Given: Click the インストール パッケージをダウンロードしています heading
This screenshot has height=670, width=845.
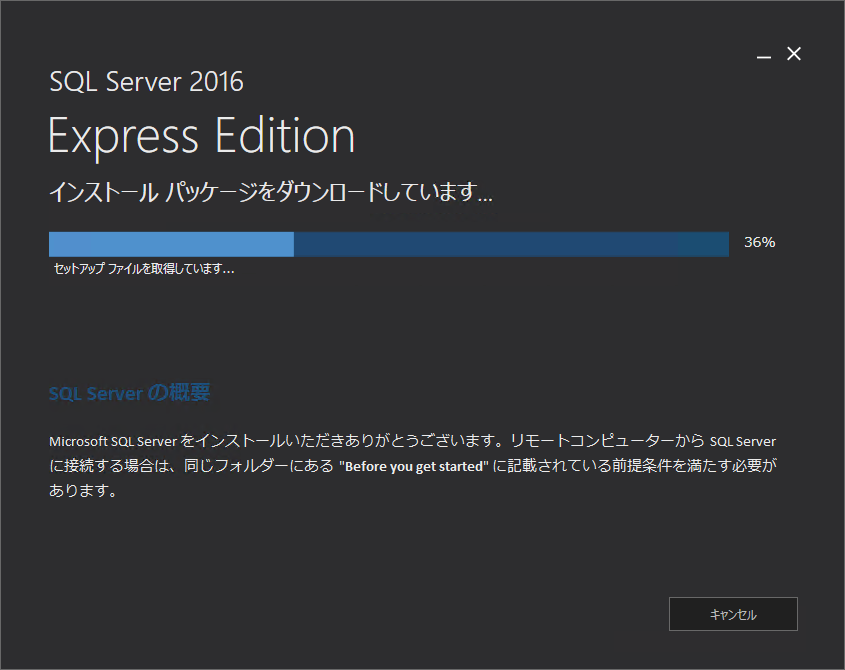Looking at the screenshot, I should tap(270, 192).
